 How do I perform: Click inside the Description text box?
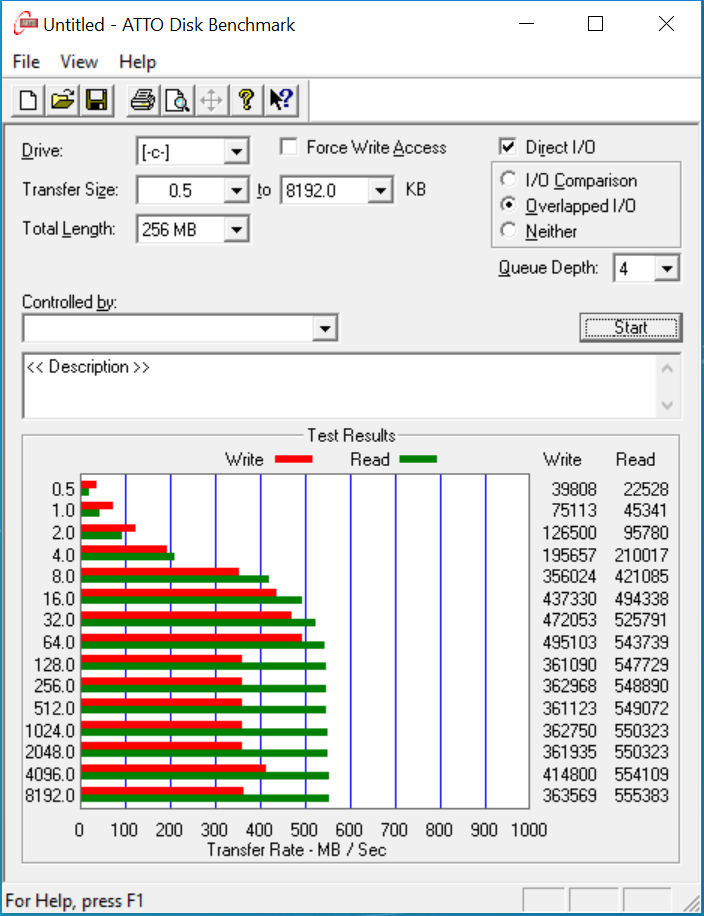pyautogui.click(x=339, y=386)
